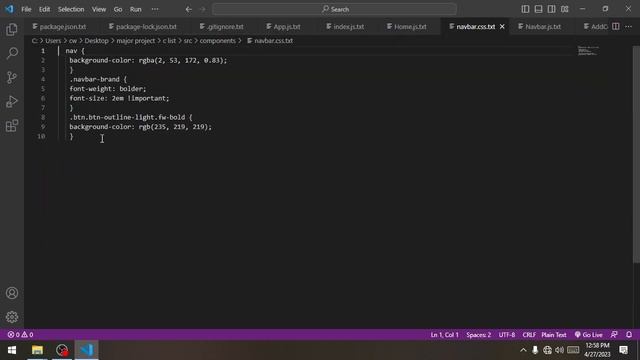Change encoding via UTF-8
640x360 pixels.
(x=507, y=335)
